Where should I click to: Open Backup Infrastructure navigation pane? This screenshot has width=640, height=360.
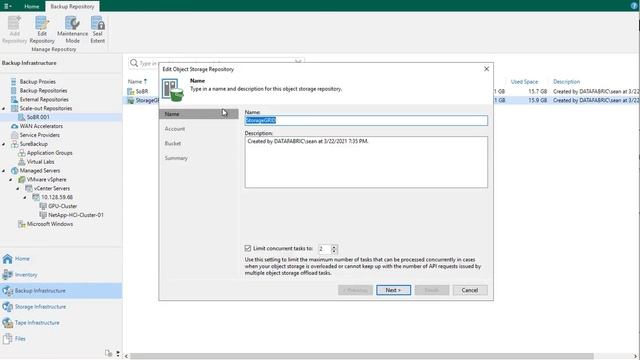61,291
